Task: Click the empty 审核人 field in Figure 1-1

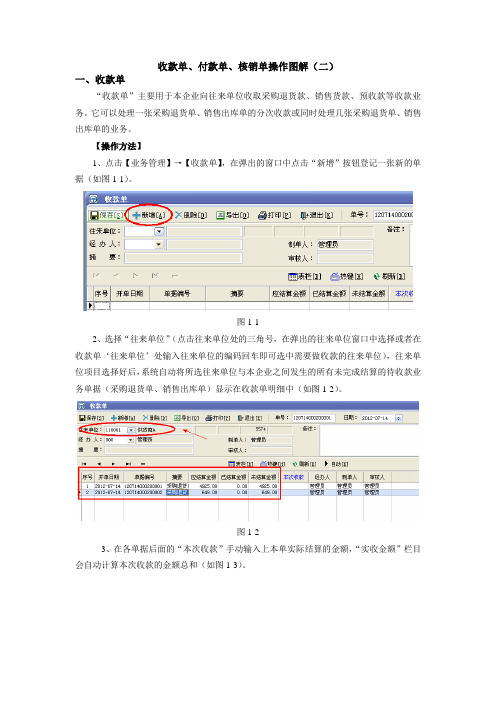Action: click(345, 258)
